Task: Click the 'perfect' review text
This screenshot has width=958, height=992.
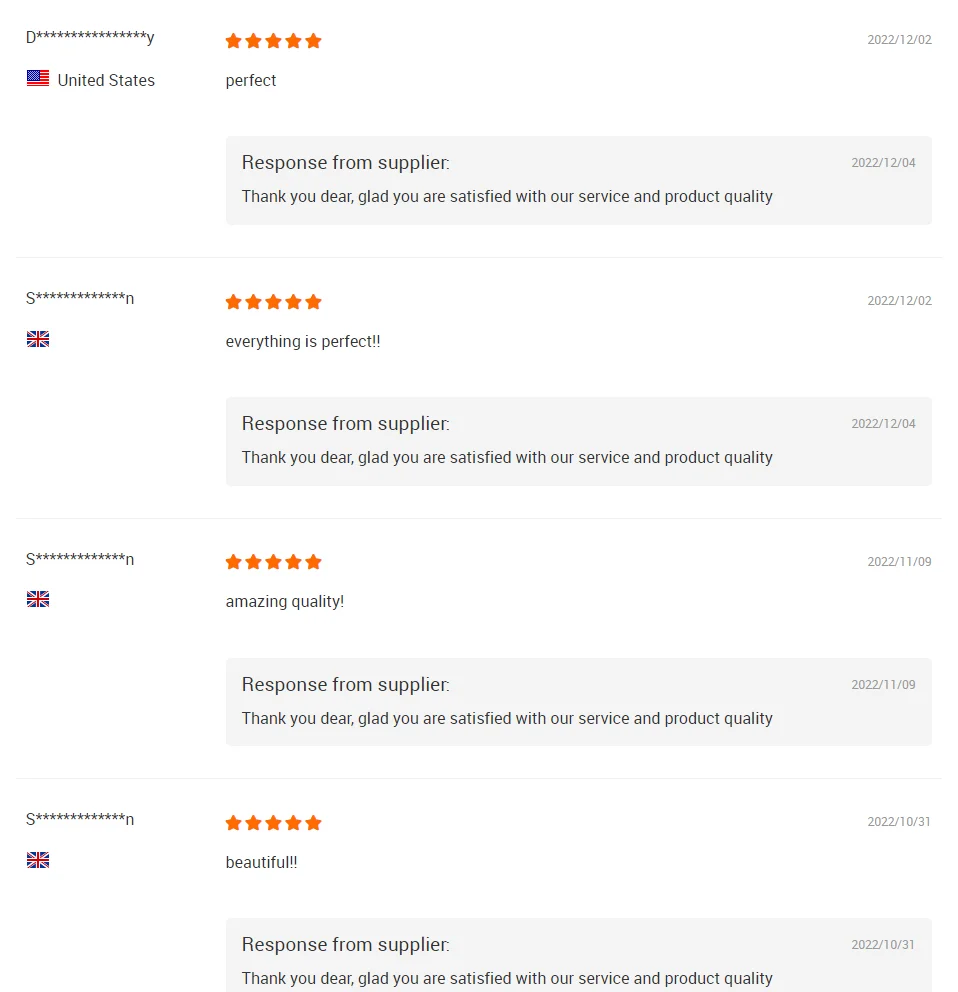Action: click(x=251, y=80)
